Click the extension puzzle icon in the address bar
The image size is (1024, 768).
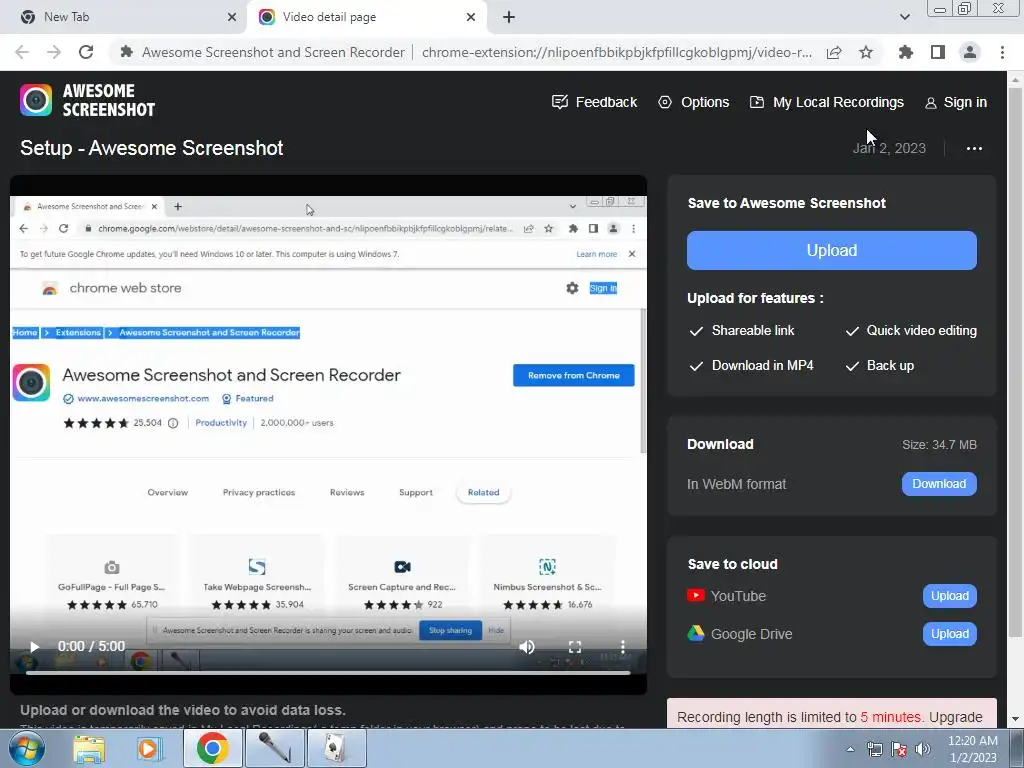(127, 52)
